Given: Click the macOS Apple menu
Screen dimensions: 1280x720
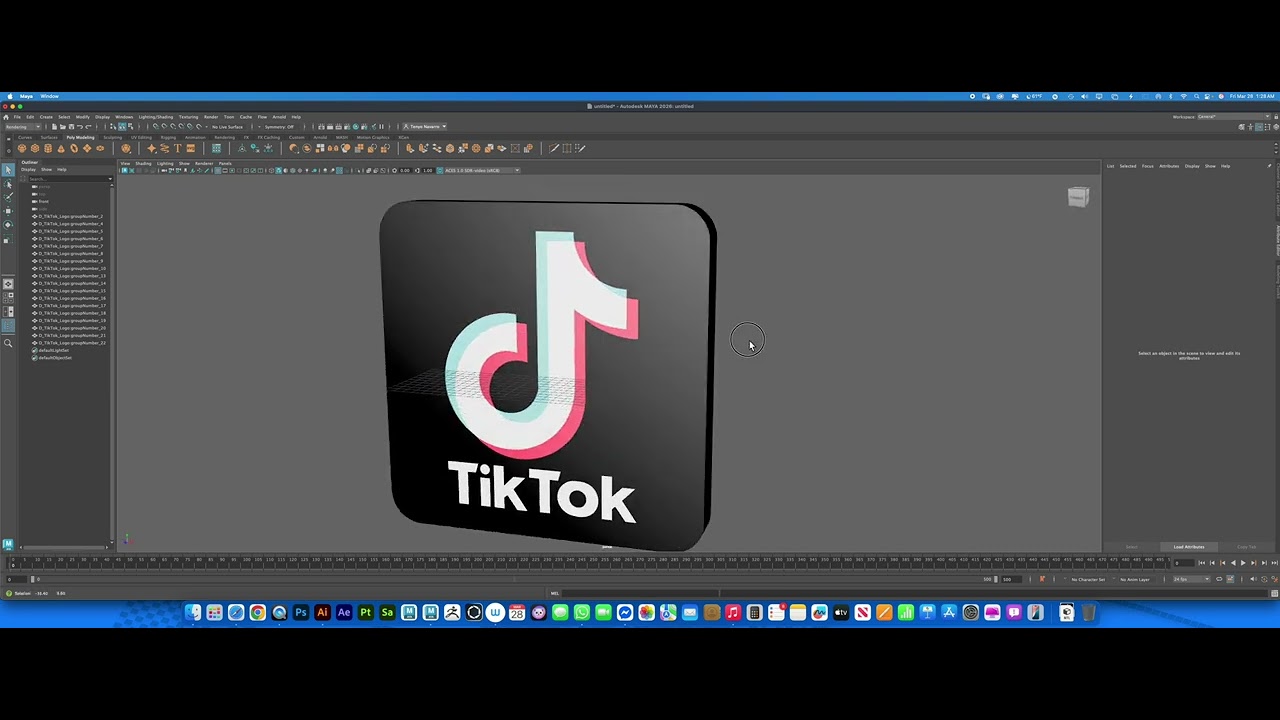Looking at the screenshot, I should (x=10, y=96).
